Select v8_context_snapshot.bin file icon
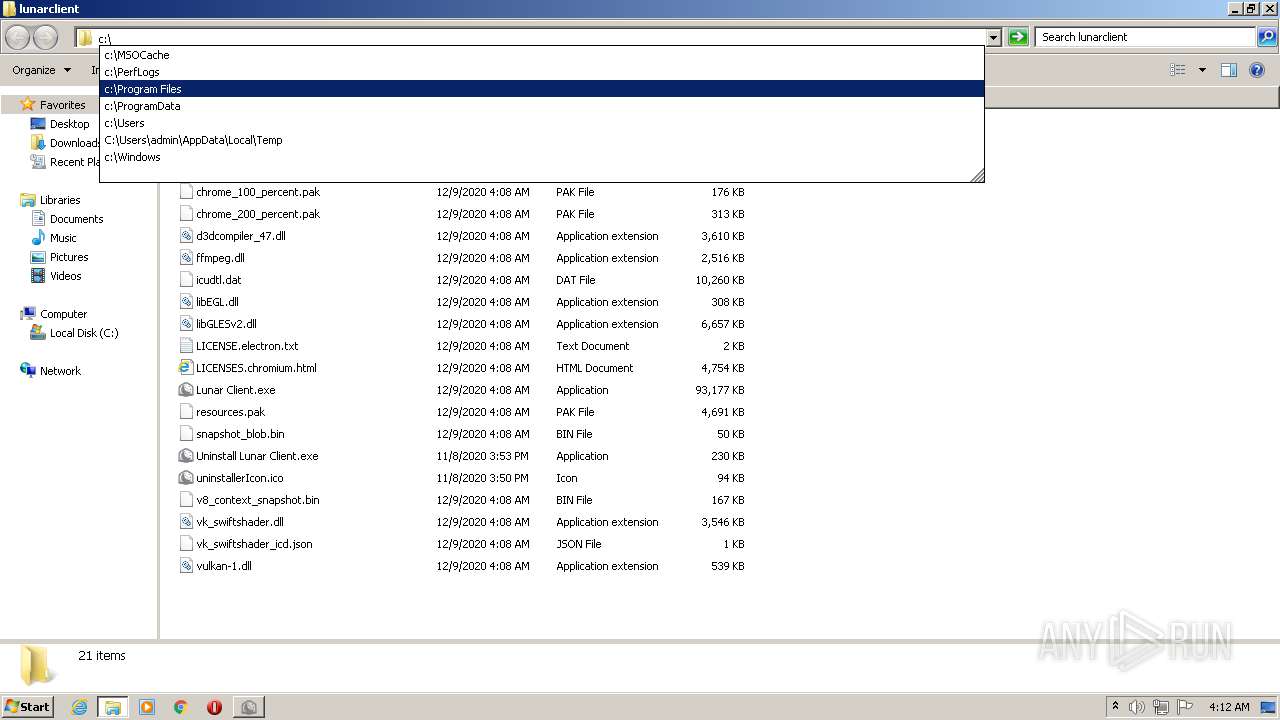The image size is (1280, 720). (x=186, y=500)
